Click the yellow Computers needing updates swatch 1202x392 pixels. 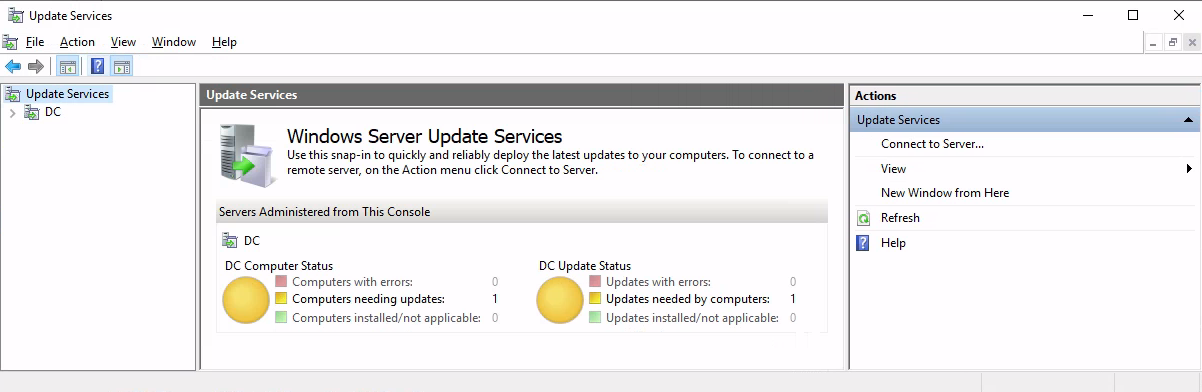(x=281, y=299)
